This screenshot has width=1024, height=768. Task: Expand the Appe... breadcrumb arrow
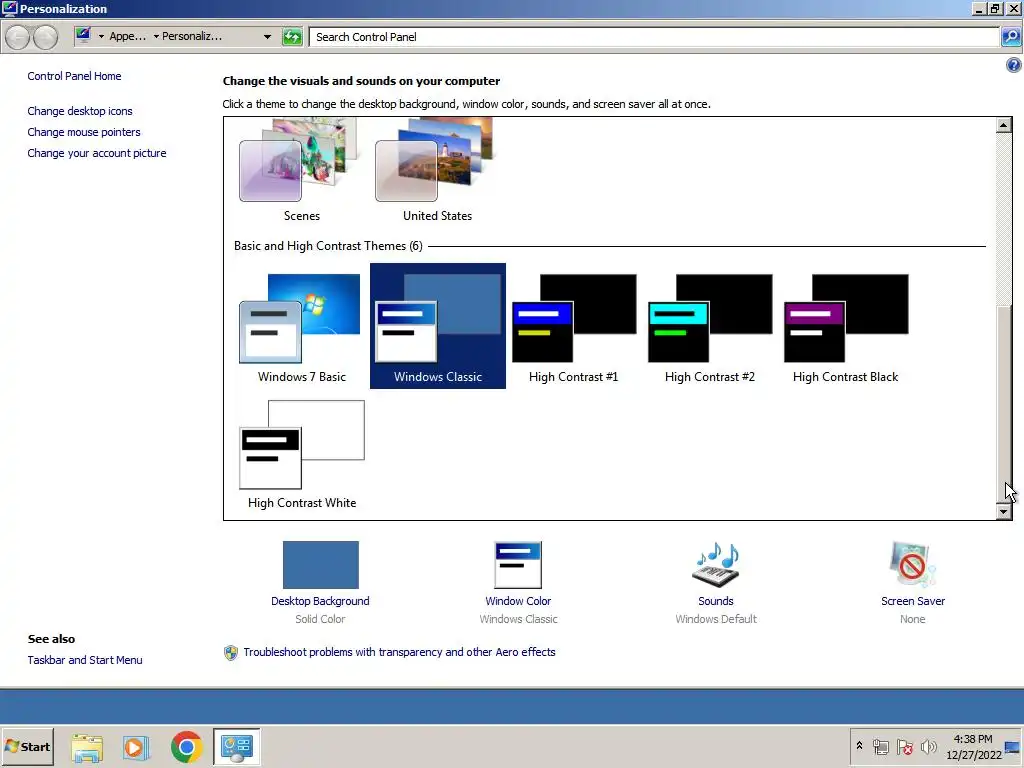(x=101, y=37)
